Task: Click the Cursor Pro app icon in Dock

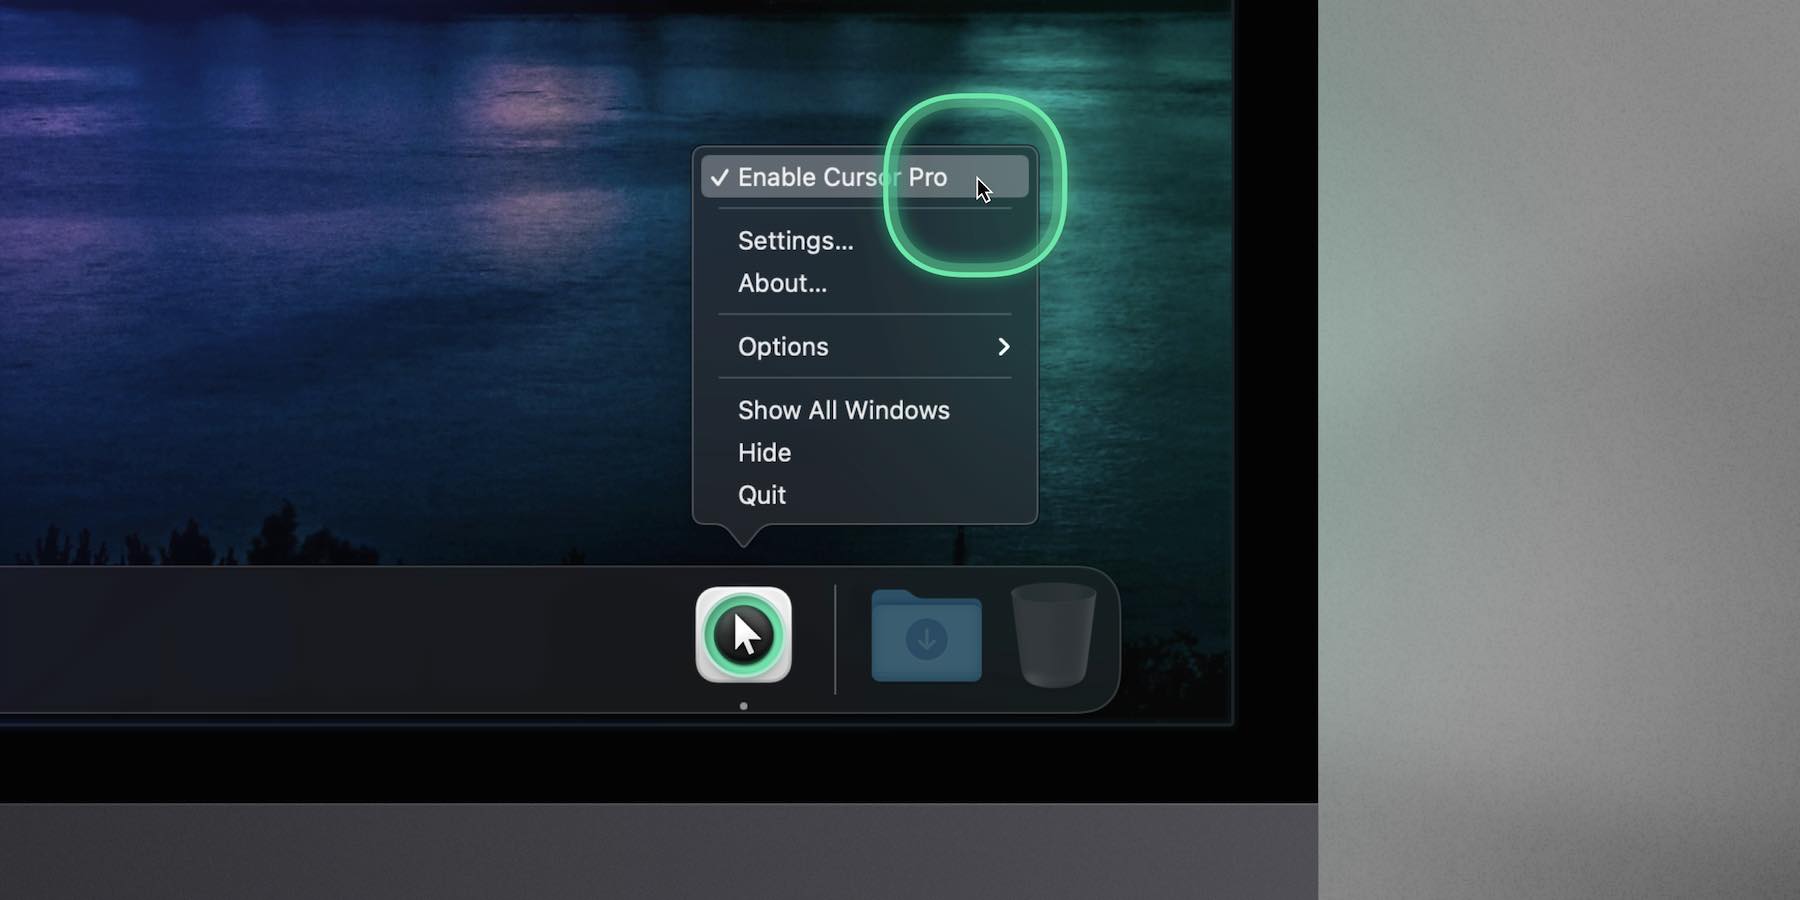Action: coord(743,635)
